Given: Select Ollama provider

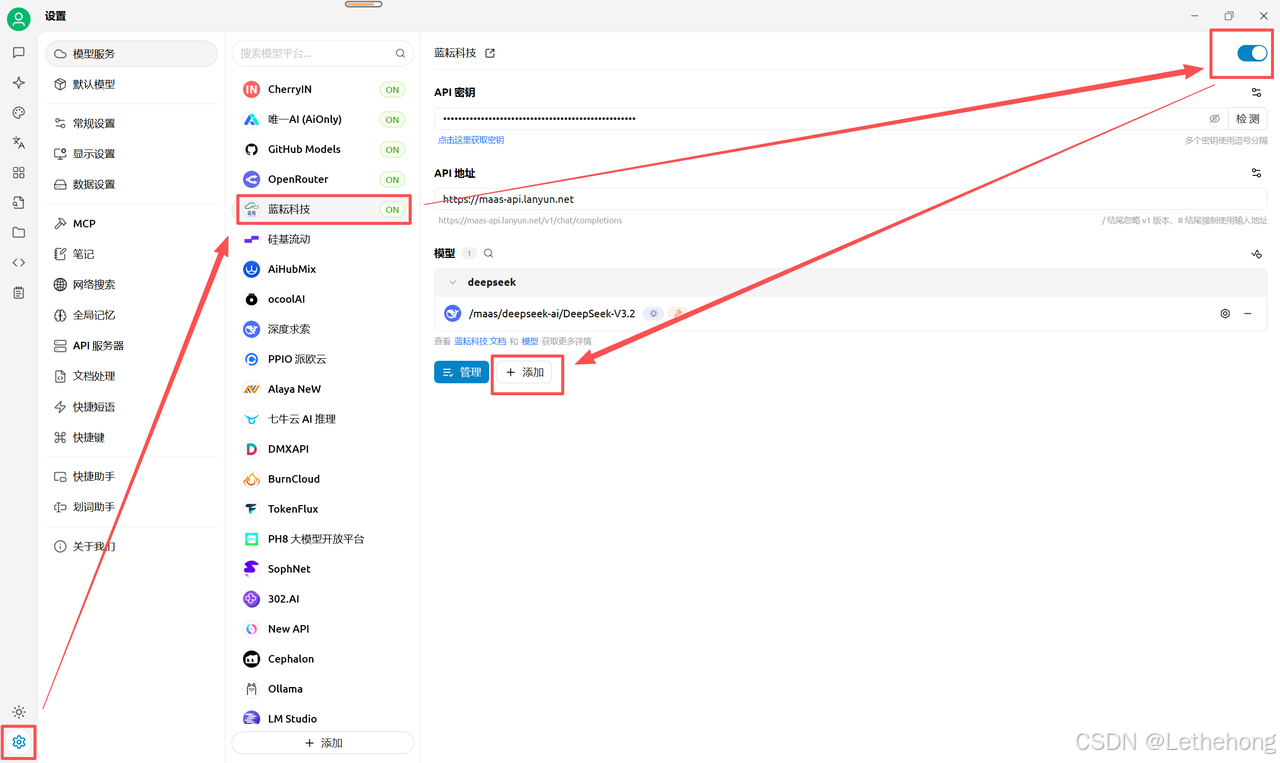Looking at the screenshot, I should pos(323,689).
